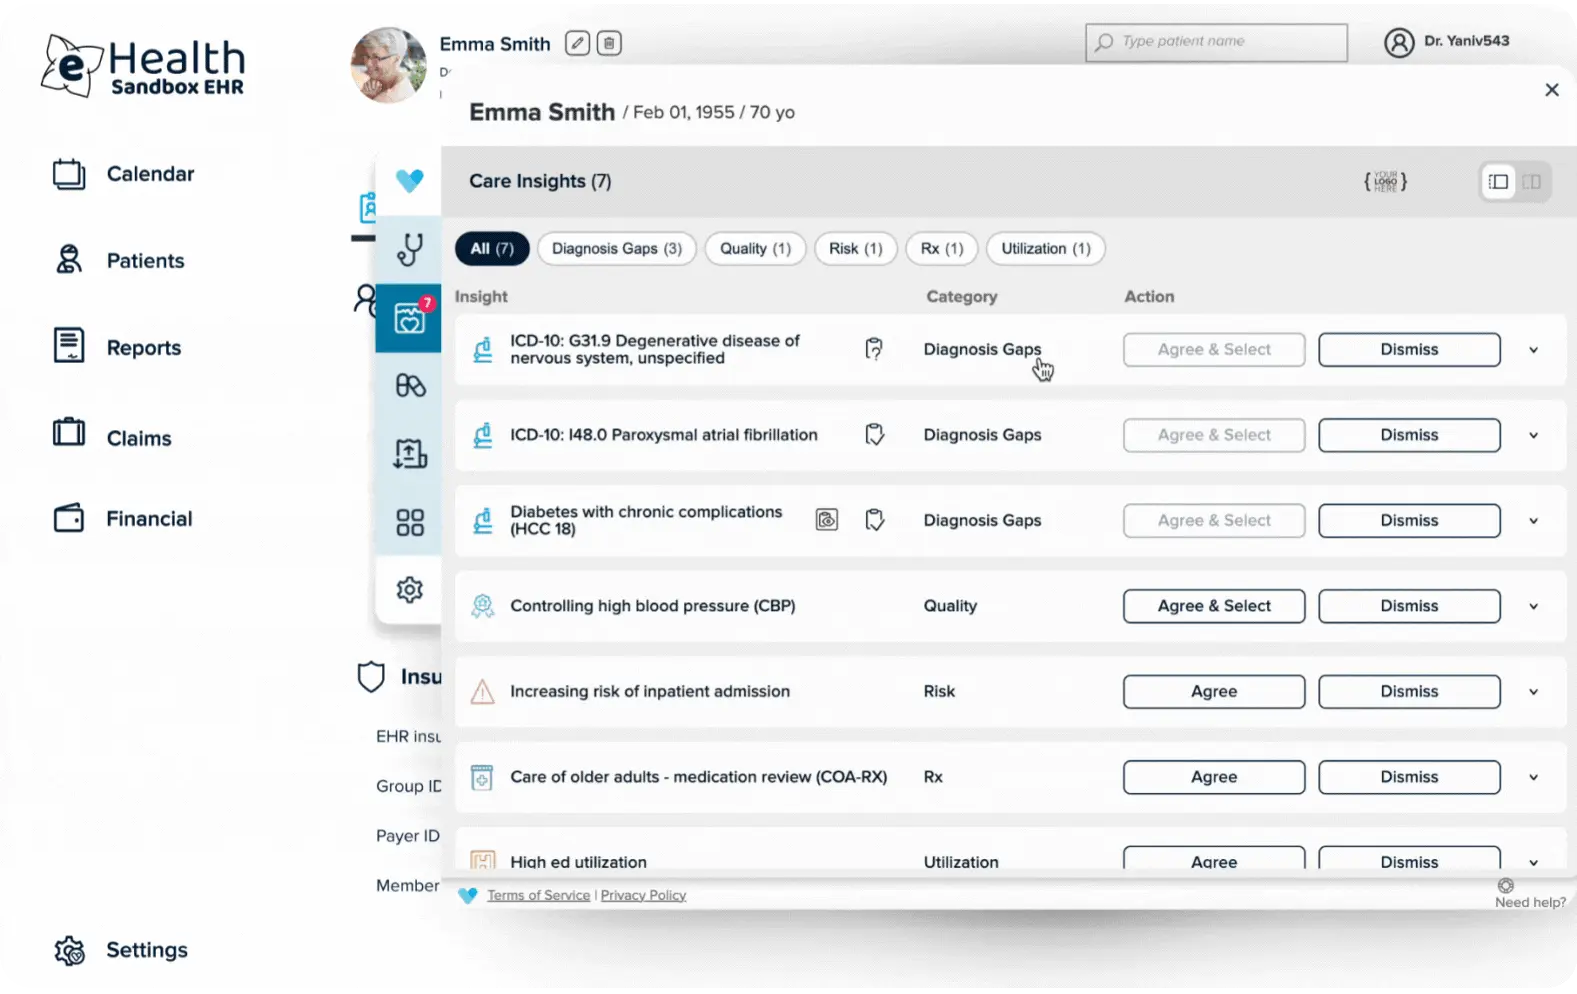Expand the Controlling high blood pressure row
The image size is (1577, 994).
coord(1533,607)
